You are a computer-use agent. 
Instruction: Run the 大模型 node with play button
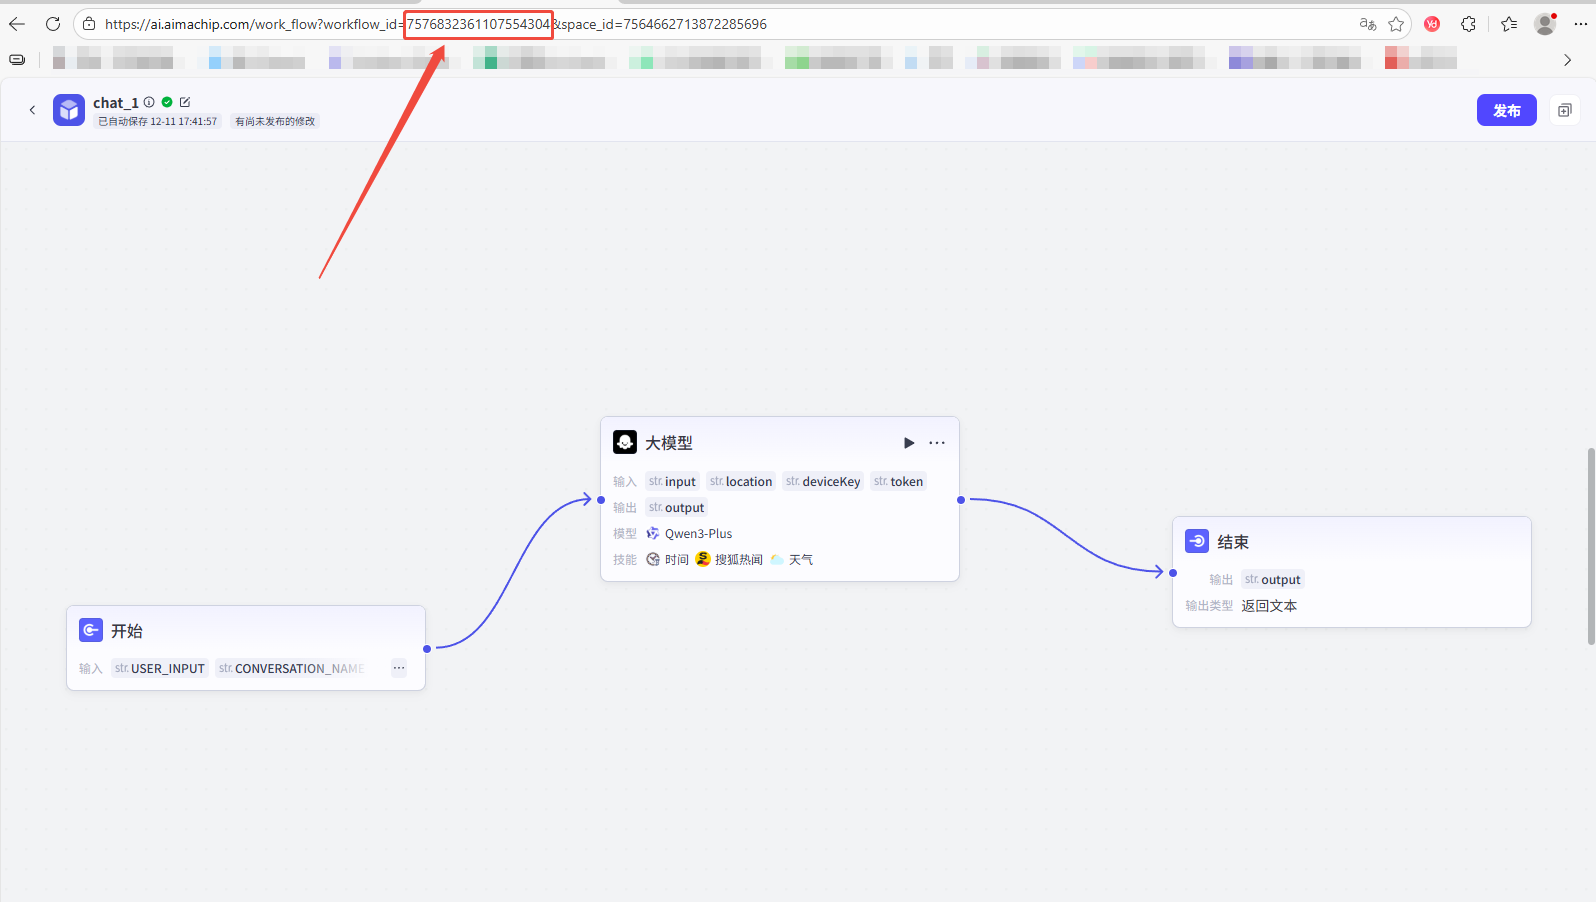[x=909, y=443]
